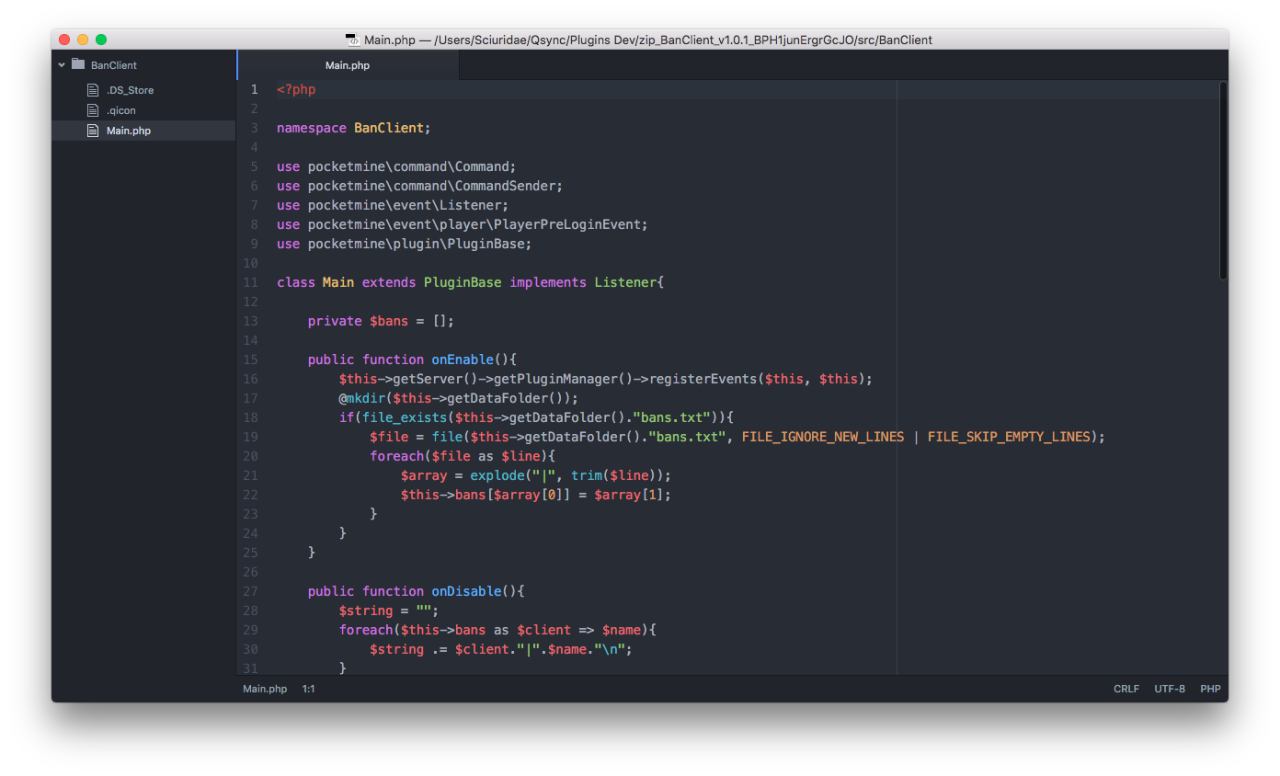Viewport: 1280px width, 776px height.
Task: Click 'use pocketmine\event\Listener;' line
Action: pos(392,205)
